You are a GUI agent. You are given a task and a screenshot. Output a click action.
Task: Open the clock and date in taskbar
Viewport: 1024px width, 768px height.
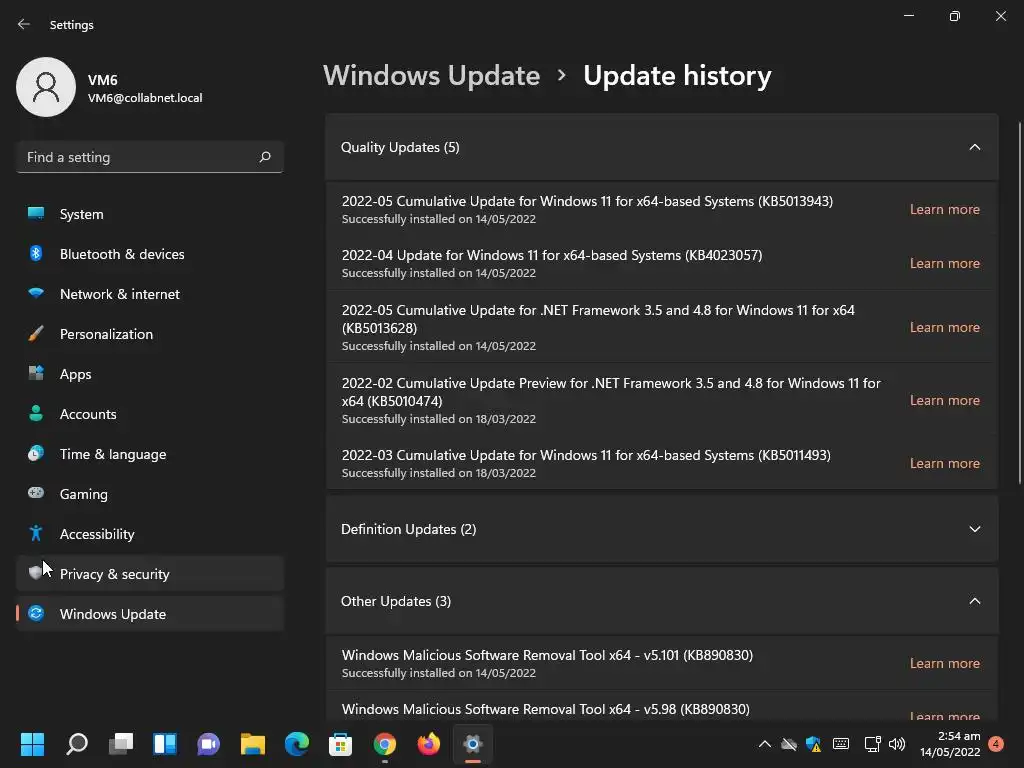(950, 744)
